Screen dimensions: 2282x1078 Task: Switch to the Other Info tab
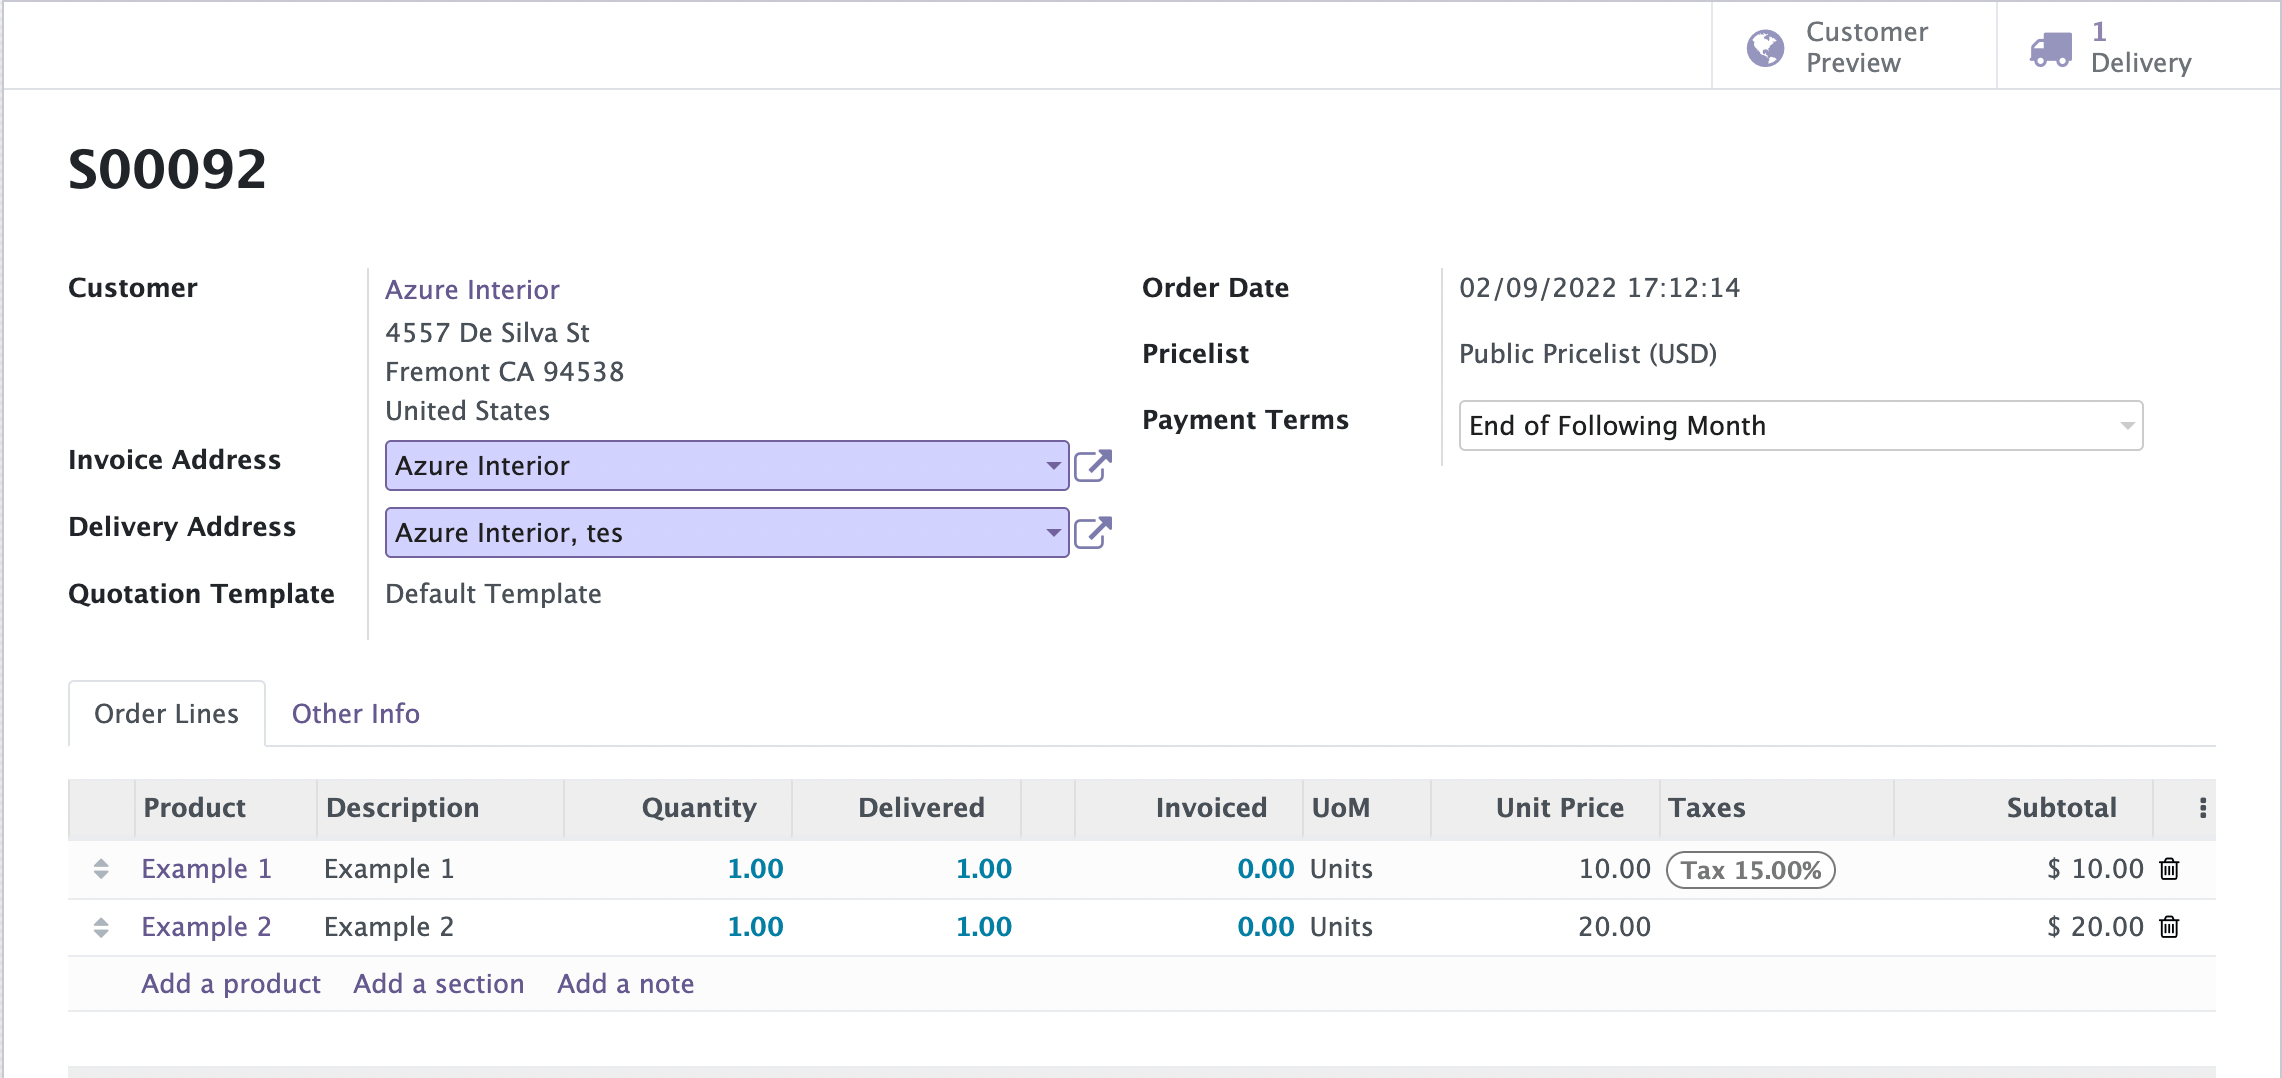point(355,714)
